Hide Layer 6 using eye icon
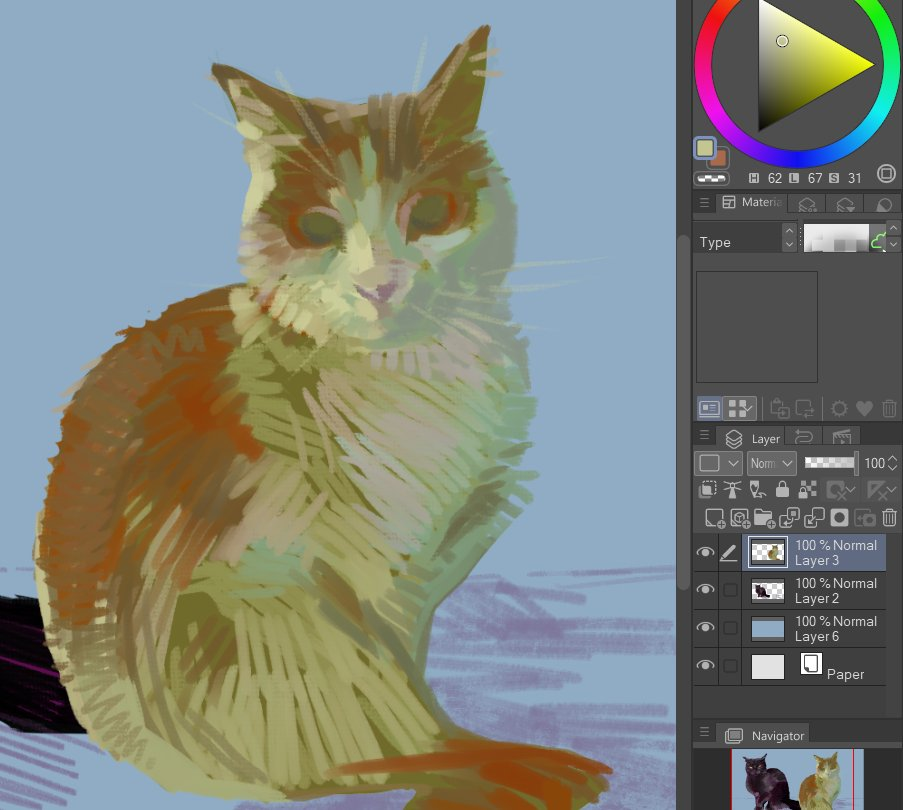The height and width of the screenshot is (810, 903). [705, 627]
